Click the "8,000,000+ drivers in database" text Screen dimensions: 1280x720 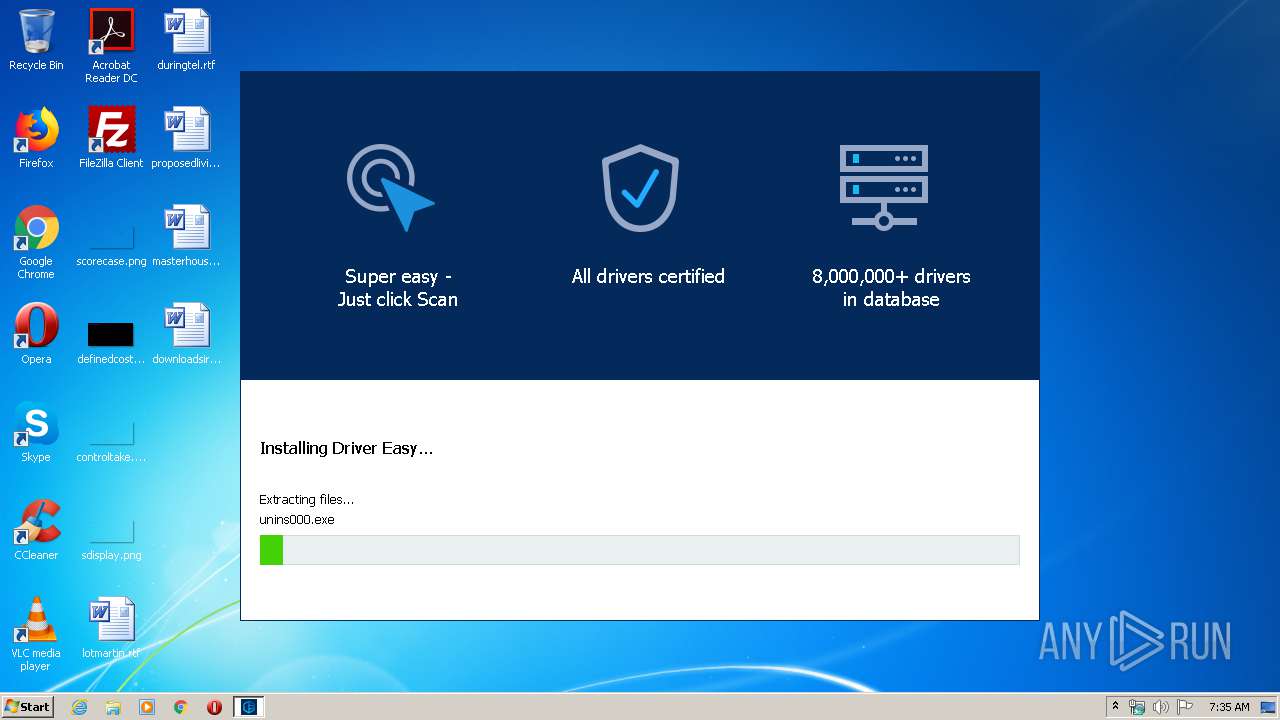click(891, 288)
